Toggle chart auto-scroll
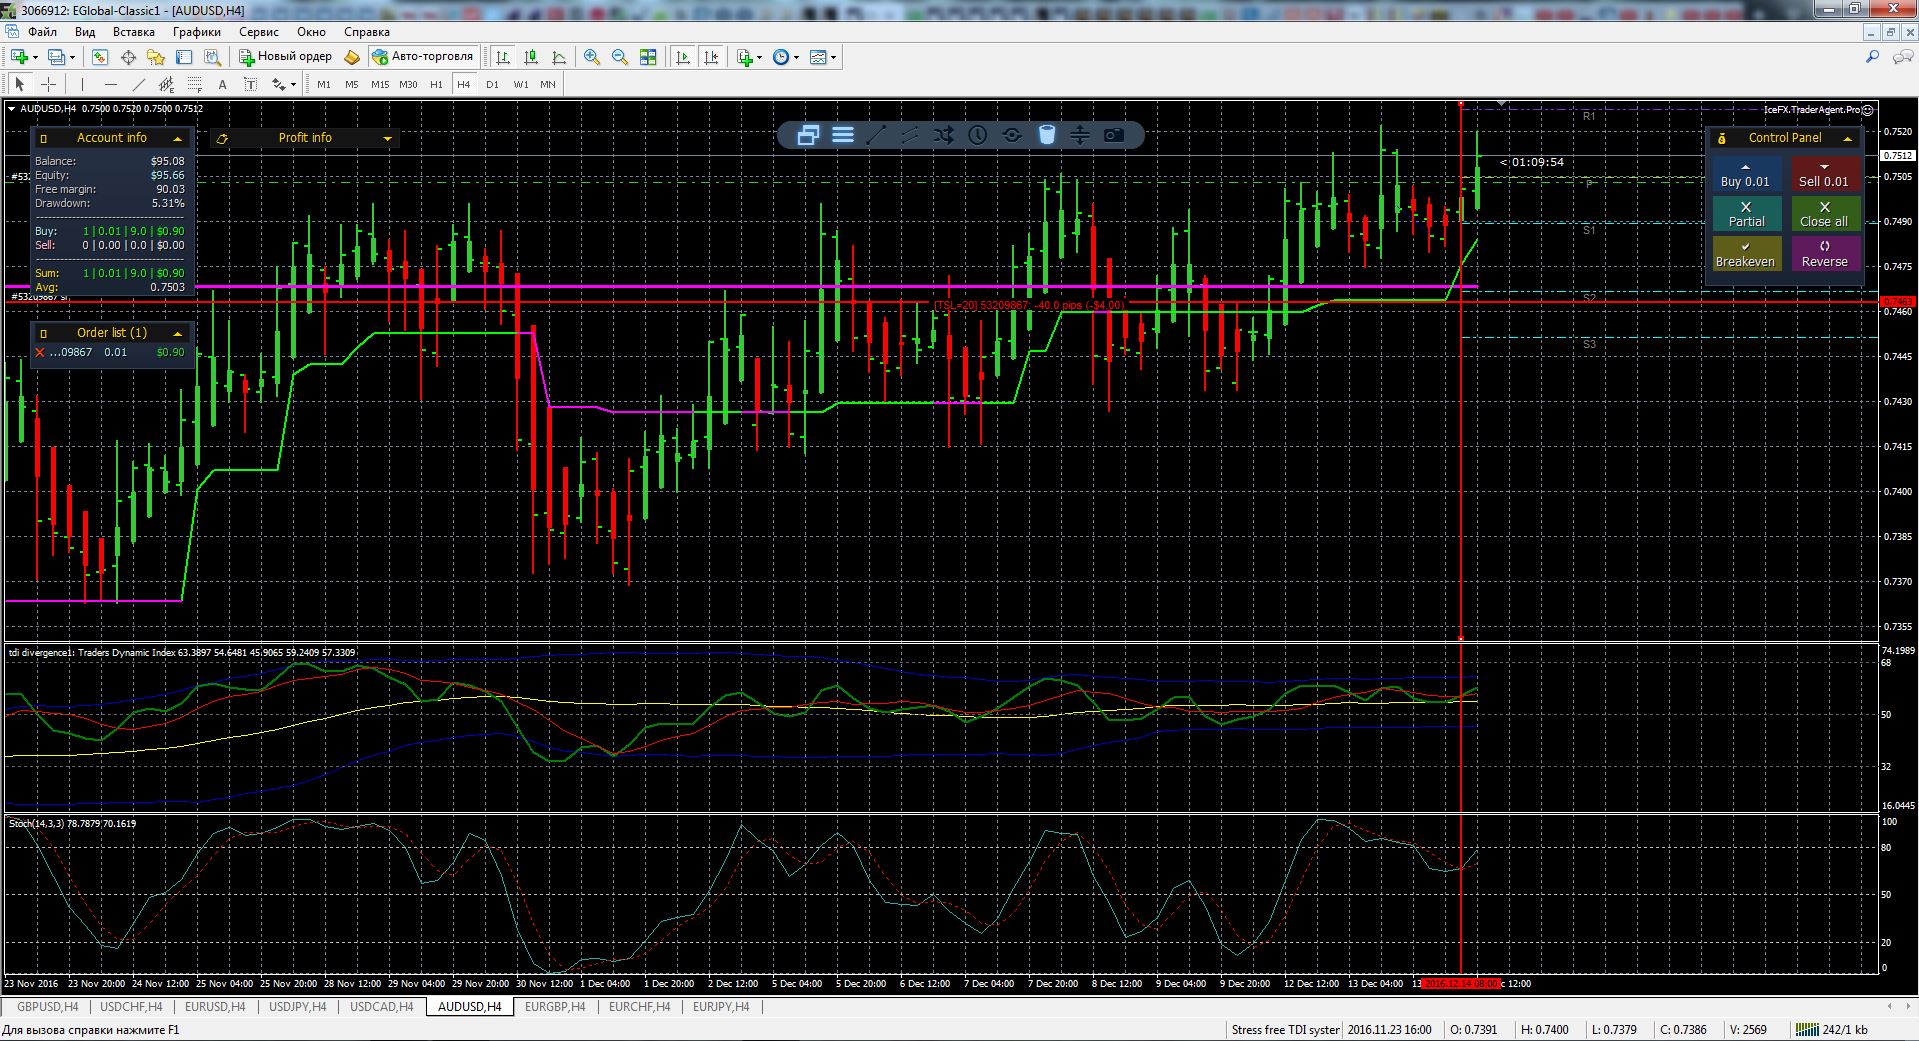The image size is (1919, 1041). coord(683,57)
